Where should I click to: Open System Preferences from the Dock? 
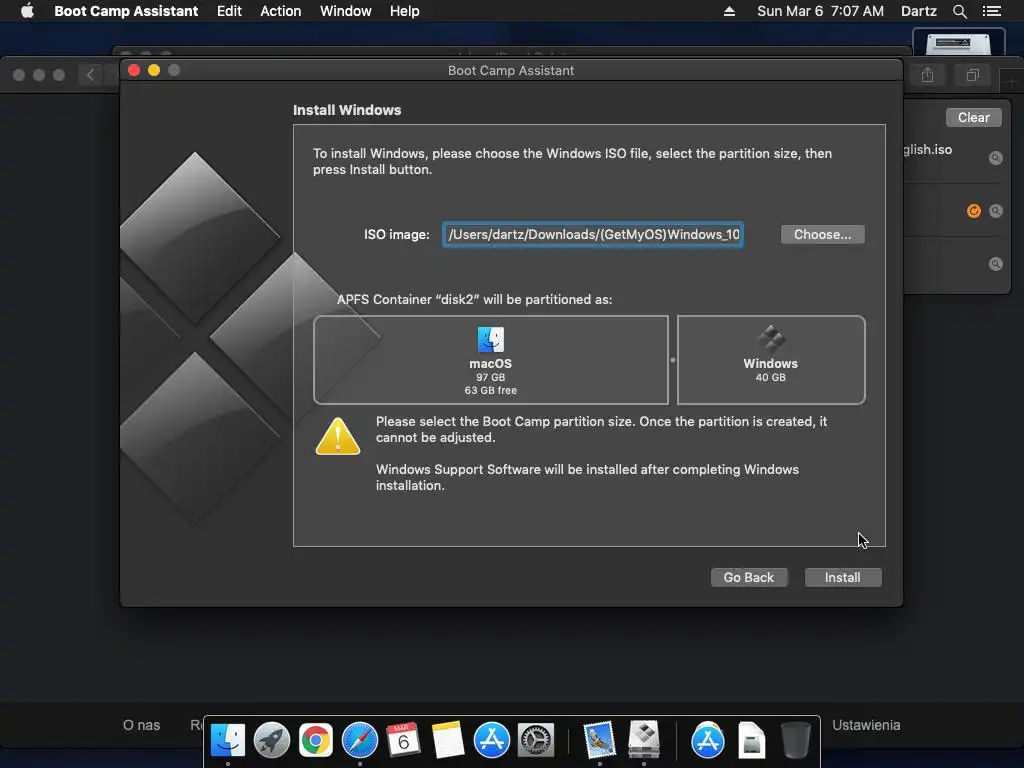click(536, 741)
